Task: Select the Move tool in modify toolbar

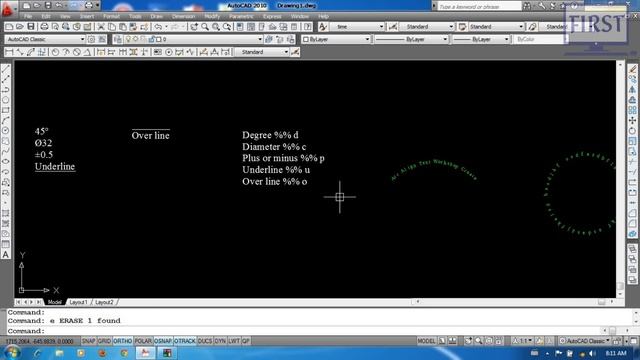Action: (x=632, y=120)
